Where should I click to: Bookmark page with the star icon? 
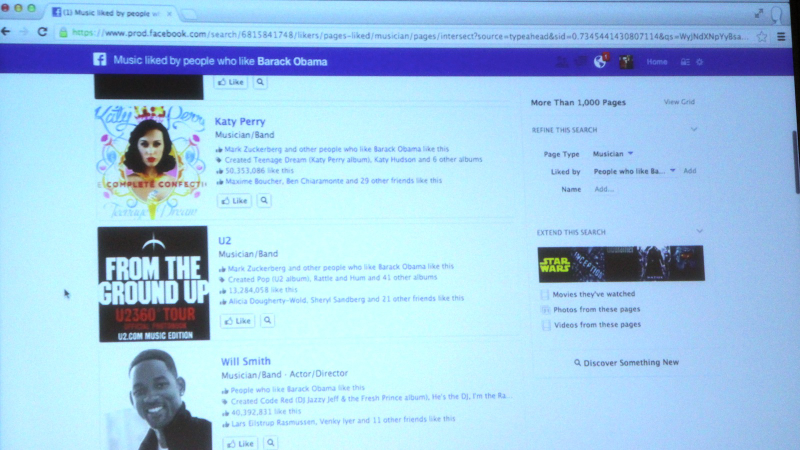[x=762, y=36]
